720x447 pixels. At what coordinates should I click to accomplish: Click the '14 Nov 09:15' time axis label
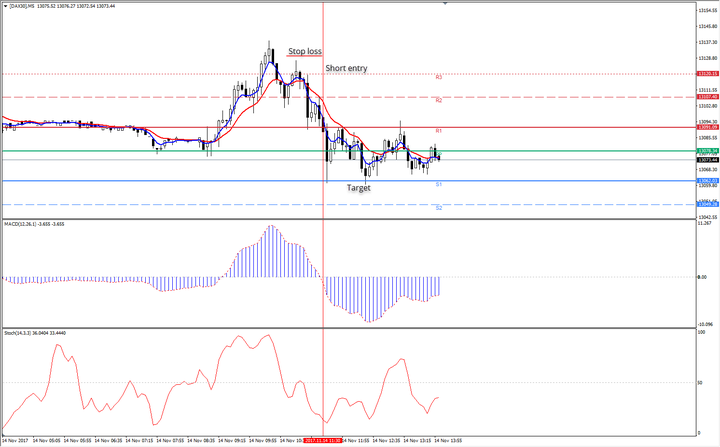232,441
